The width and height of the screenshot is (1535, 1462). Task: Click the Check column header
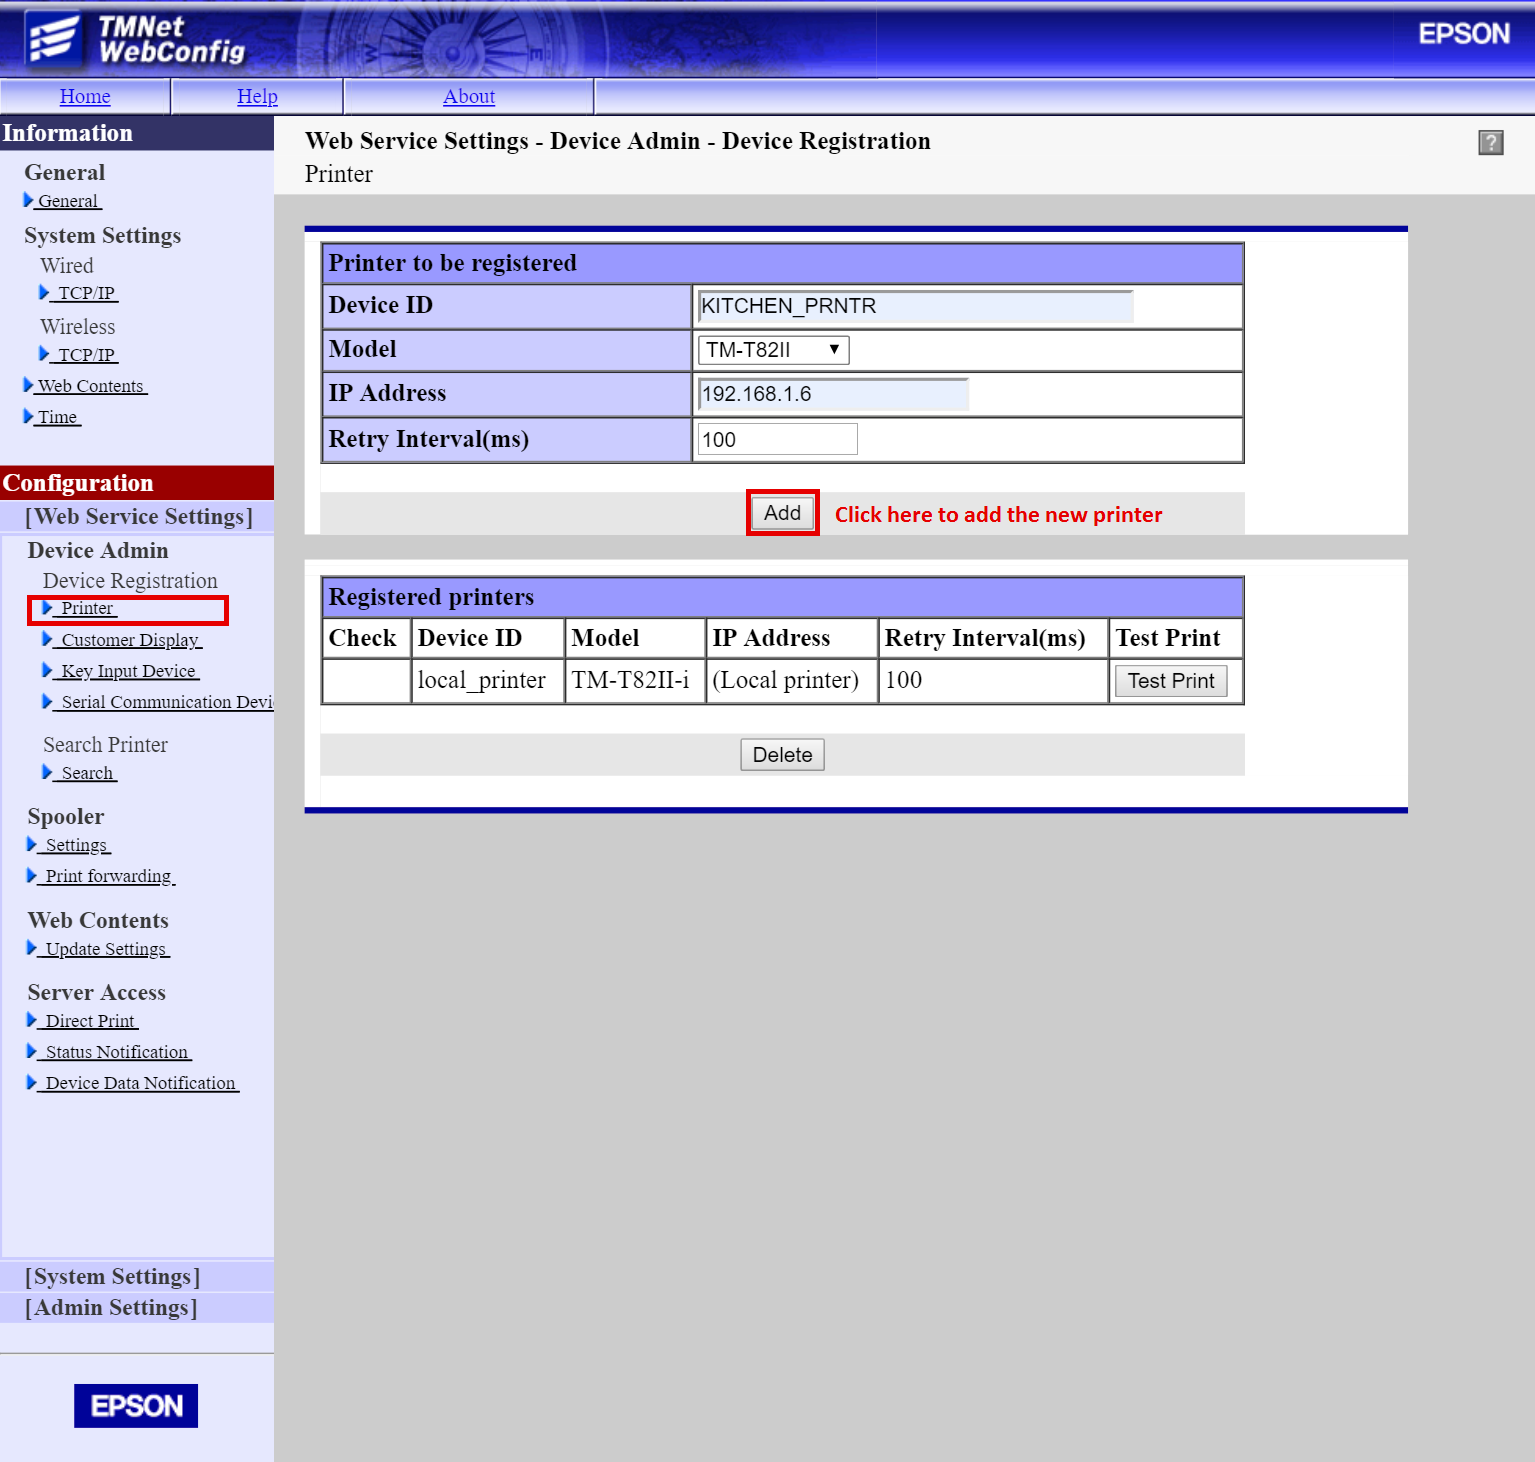366,638
